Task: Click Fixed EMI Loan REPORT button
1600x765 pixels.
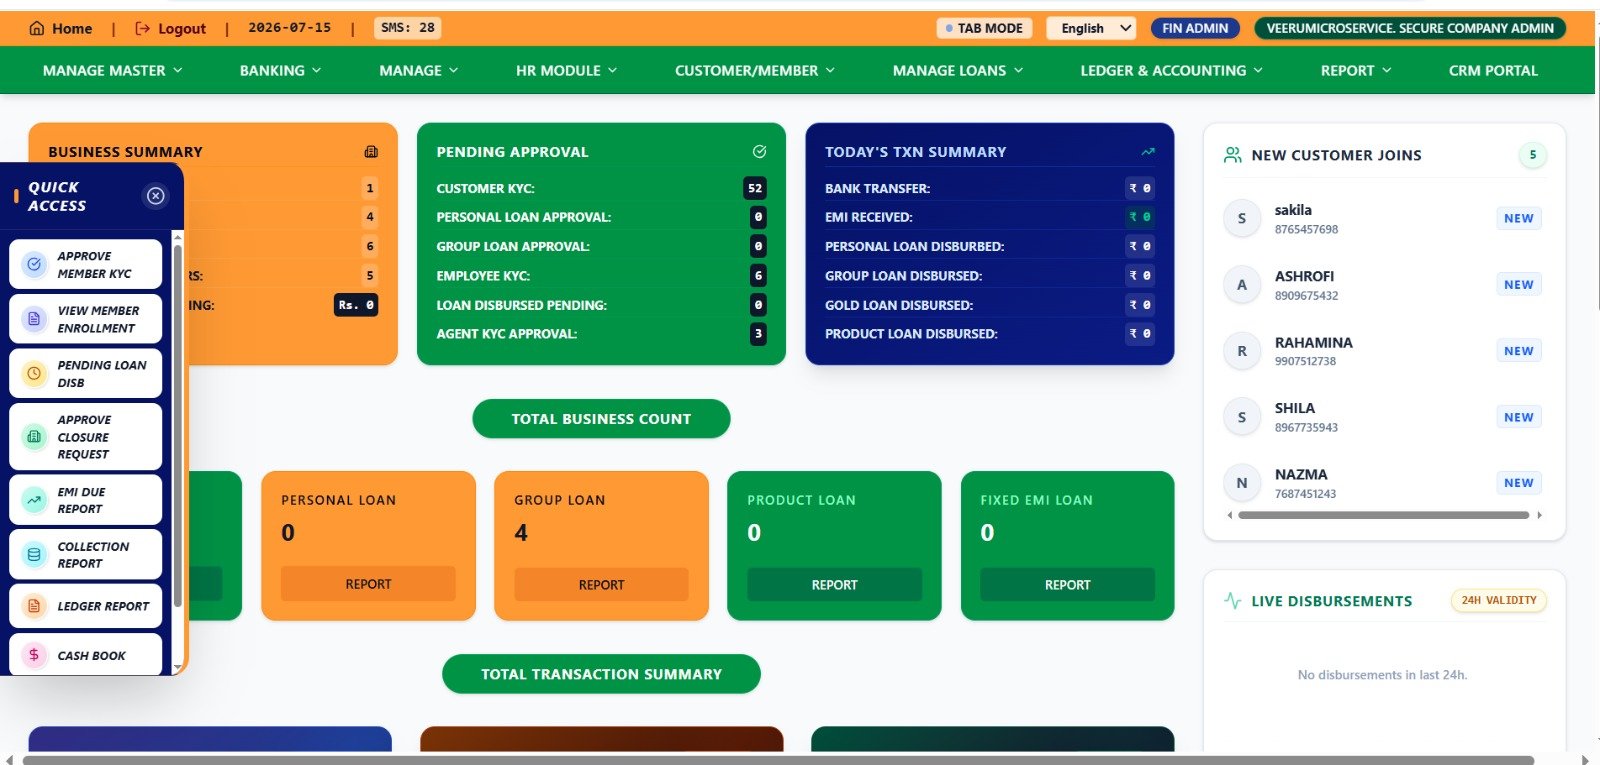Action: point(1067,585)
